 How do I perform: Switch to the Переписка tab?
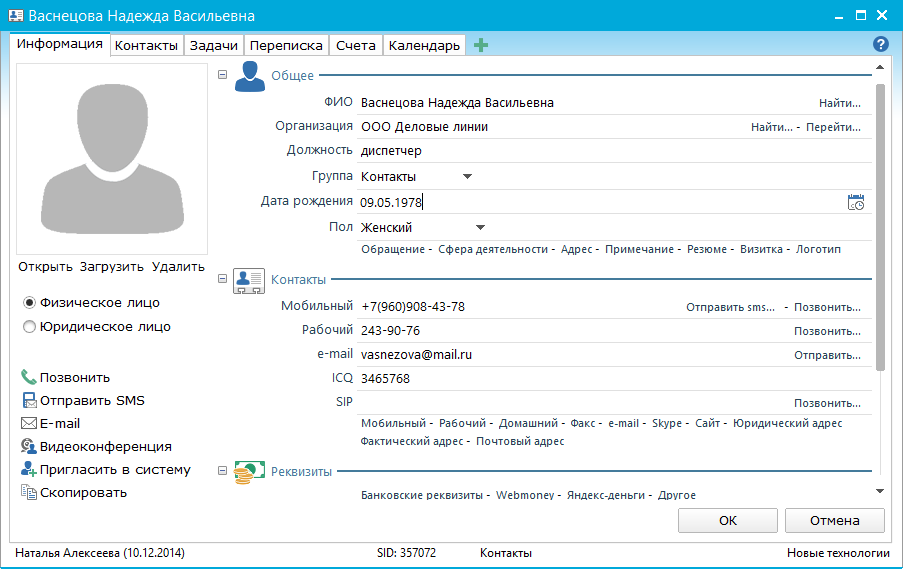click(286, 45)
